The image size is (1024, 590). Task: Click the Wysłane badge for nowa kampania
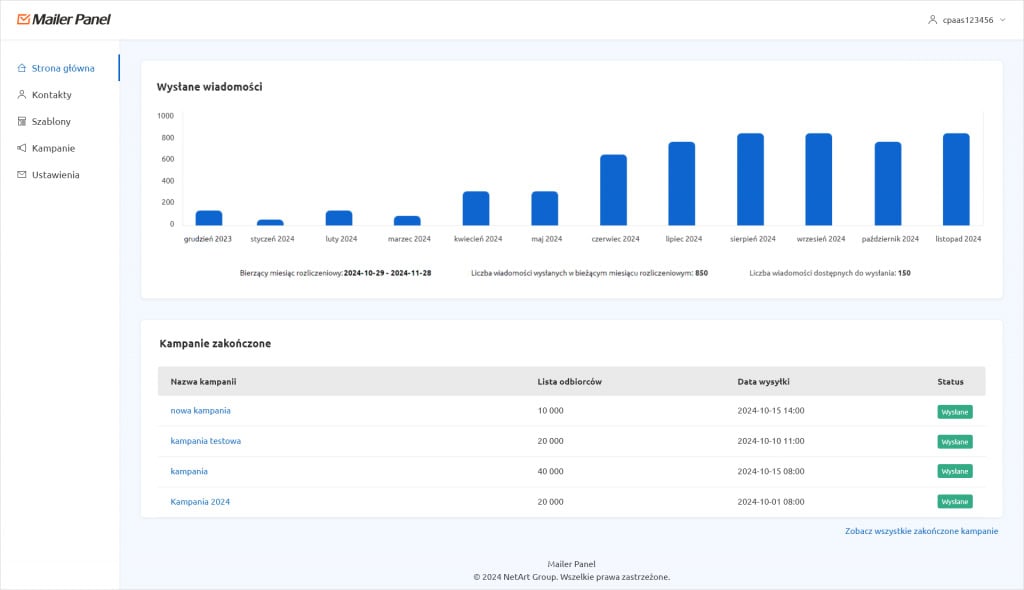point(953,411)
